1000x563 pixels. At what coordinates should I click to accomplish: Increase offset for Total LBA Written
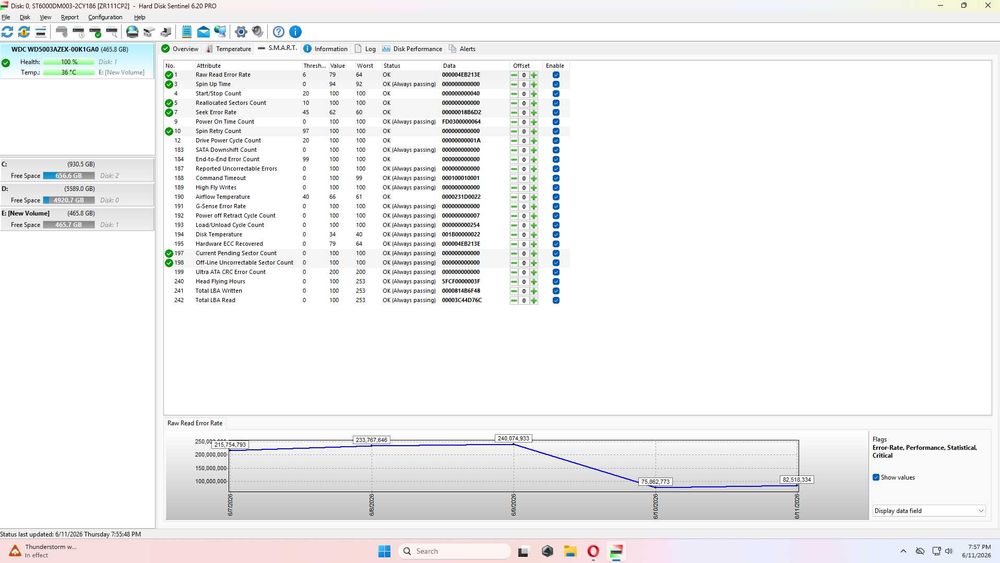534,291
